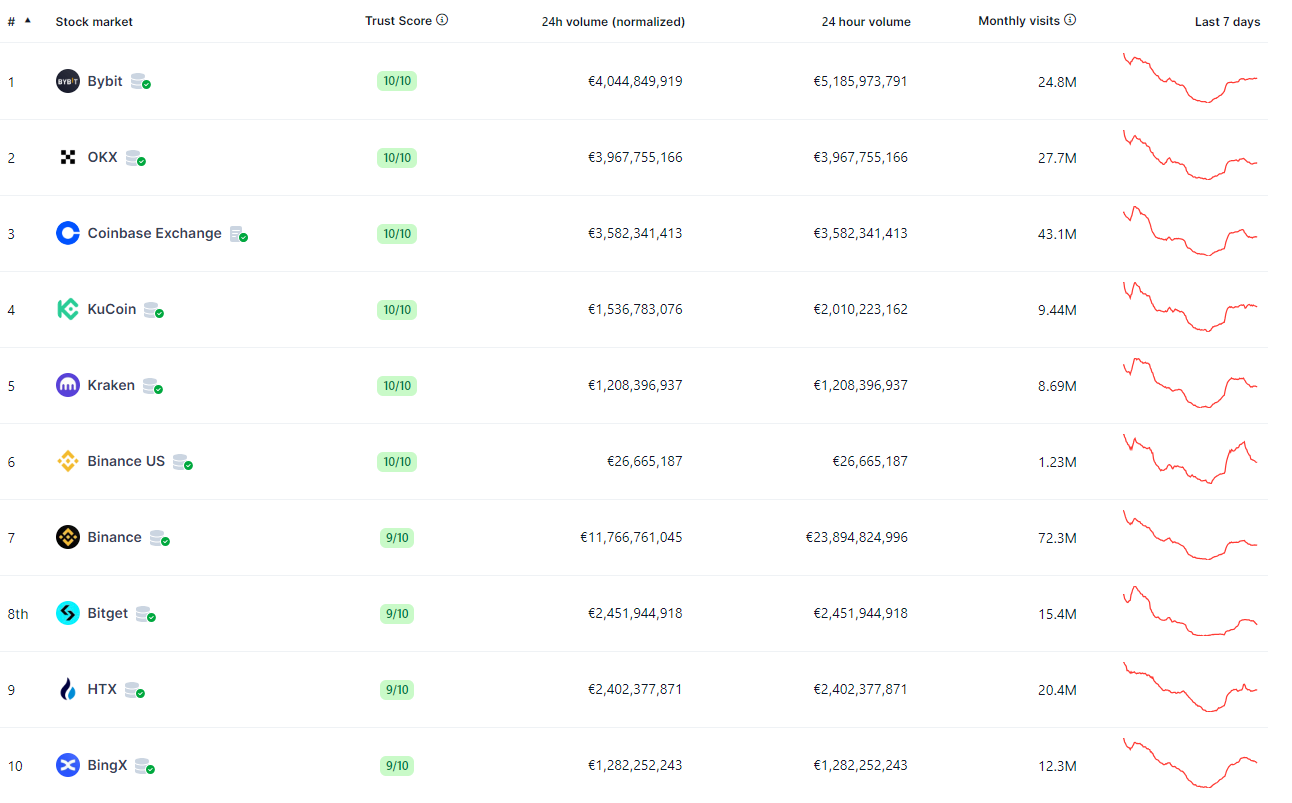Open the Binance US exchange link
The height and width of the screenshot is (803, 1292).
[126, 461]
